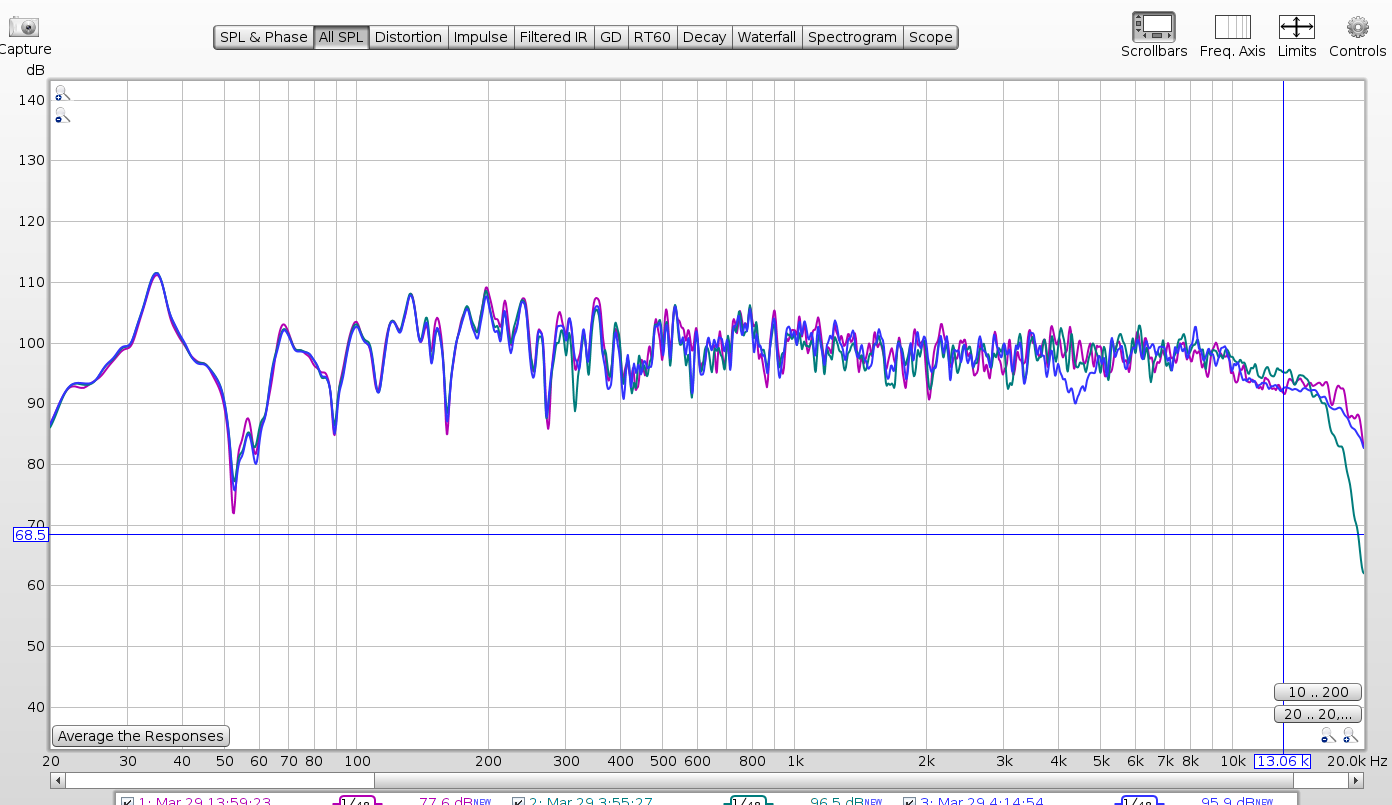Click the 20.0k Hz axis label

click(x=1358, y=761)
